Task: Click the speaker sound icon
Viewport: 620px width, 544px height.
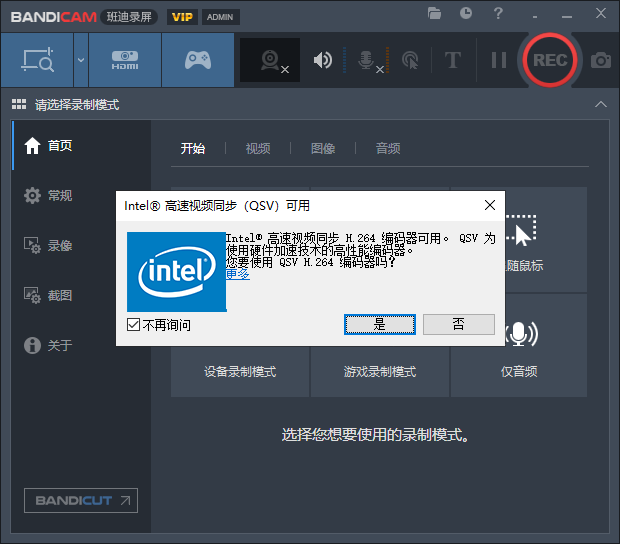Action: point(322,60)
